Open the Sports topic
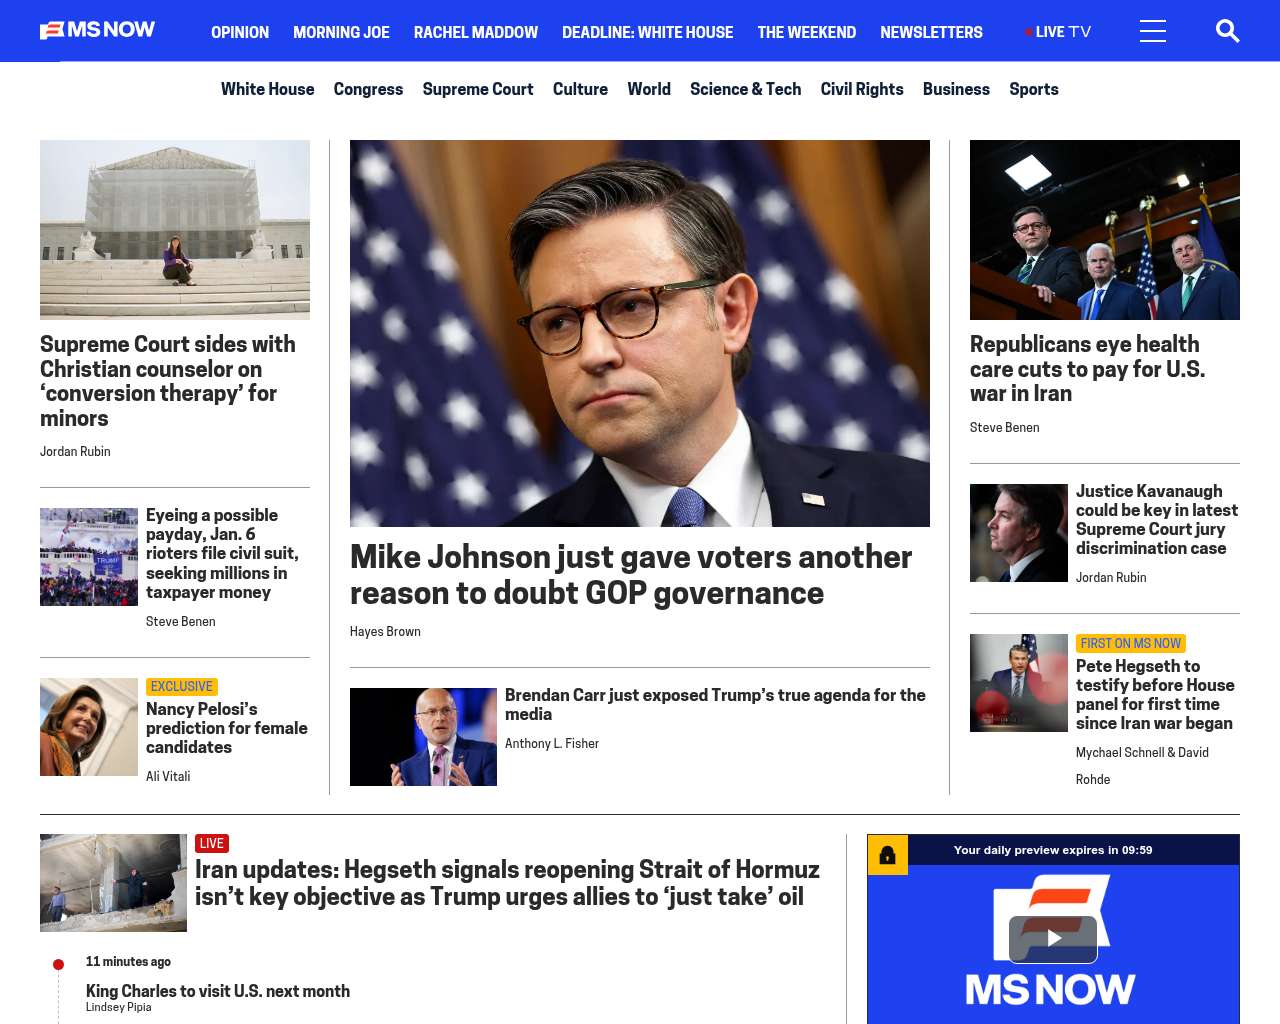Viewport: 1280px width, 1024px height. click(1034, 89)
